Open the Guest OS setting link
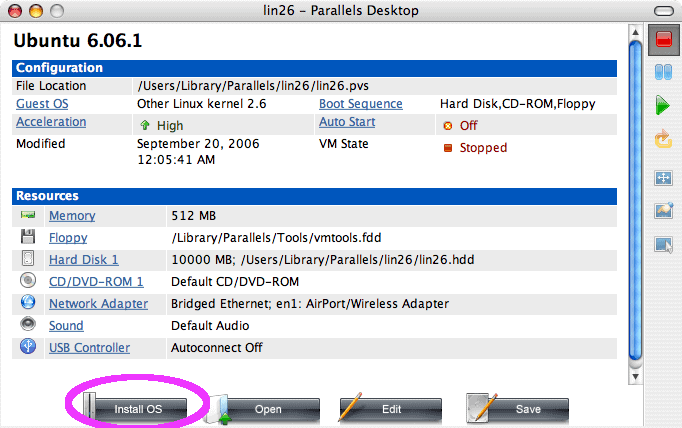682x428 pixels. [40, 104]
